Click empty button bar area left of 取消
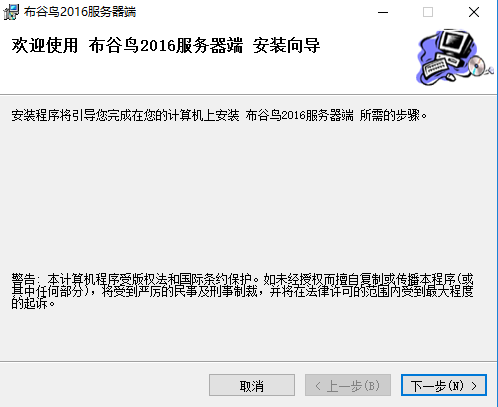Image resolution: width=498 pixels, height=407 pixels. (103, 385)
